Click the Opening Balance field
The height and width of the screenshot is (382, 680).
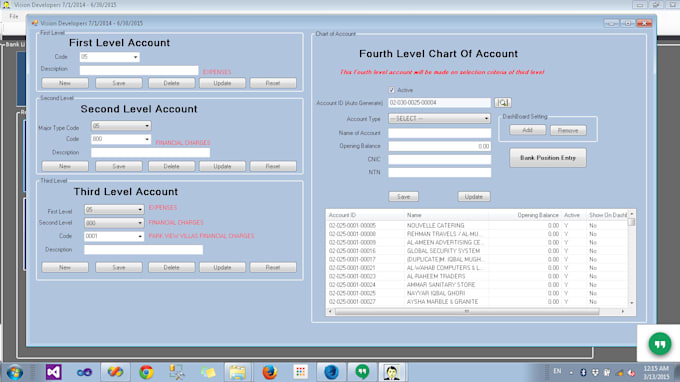click(439, 146)
